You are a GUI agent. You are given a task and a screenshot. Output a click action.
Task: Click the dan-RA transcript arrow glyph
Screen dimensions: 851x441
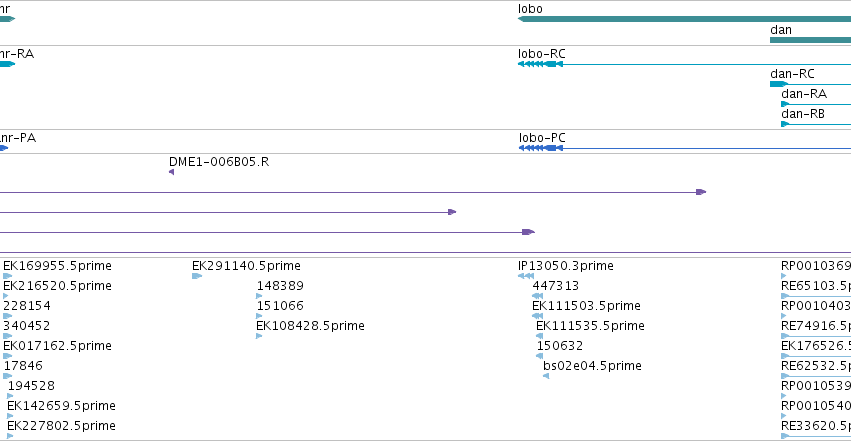click(x=785, y=104)
